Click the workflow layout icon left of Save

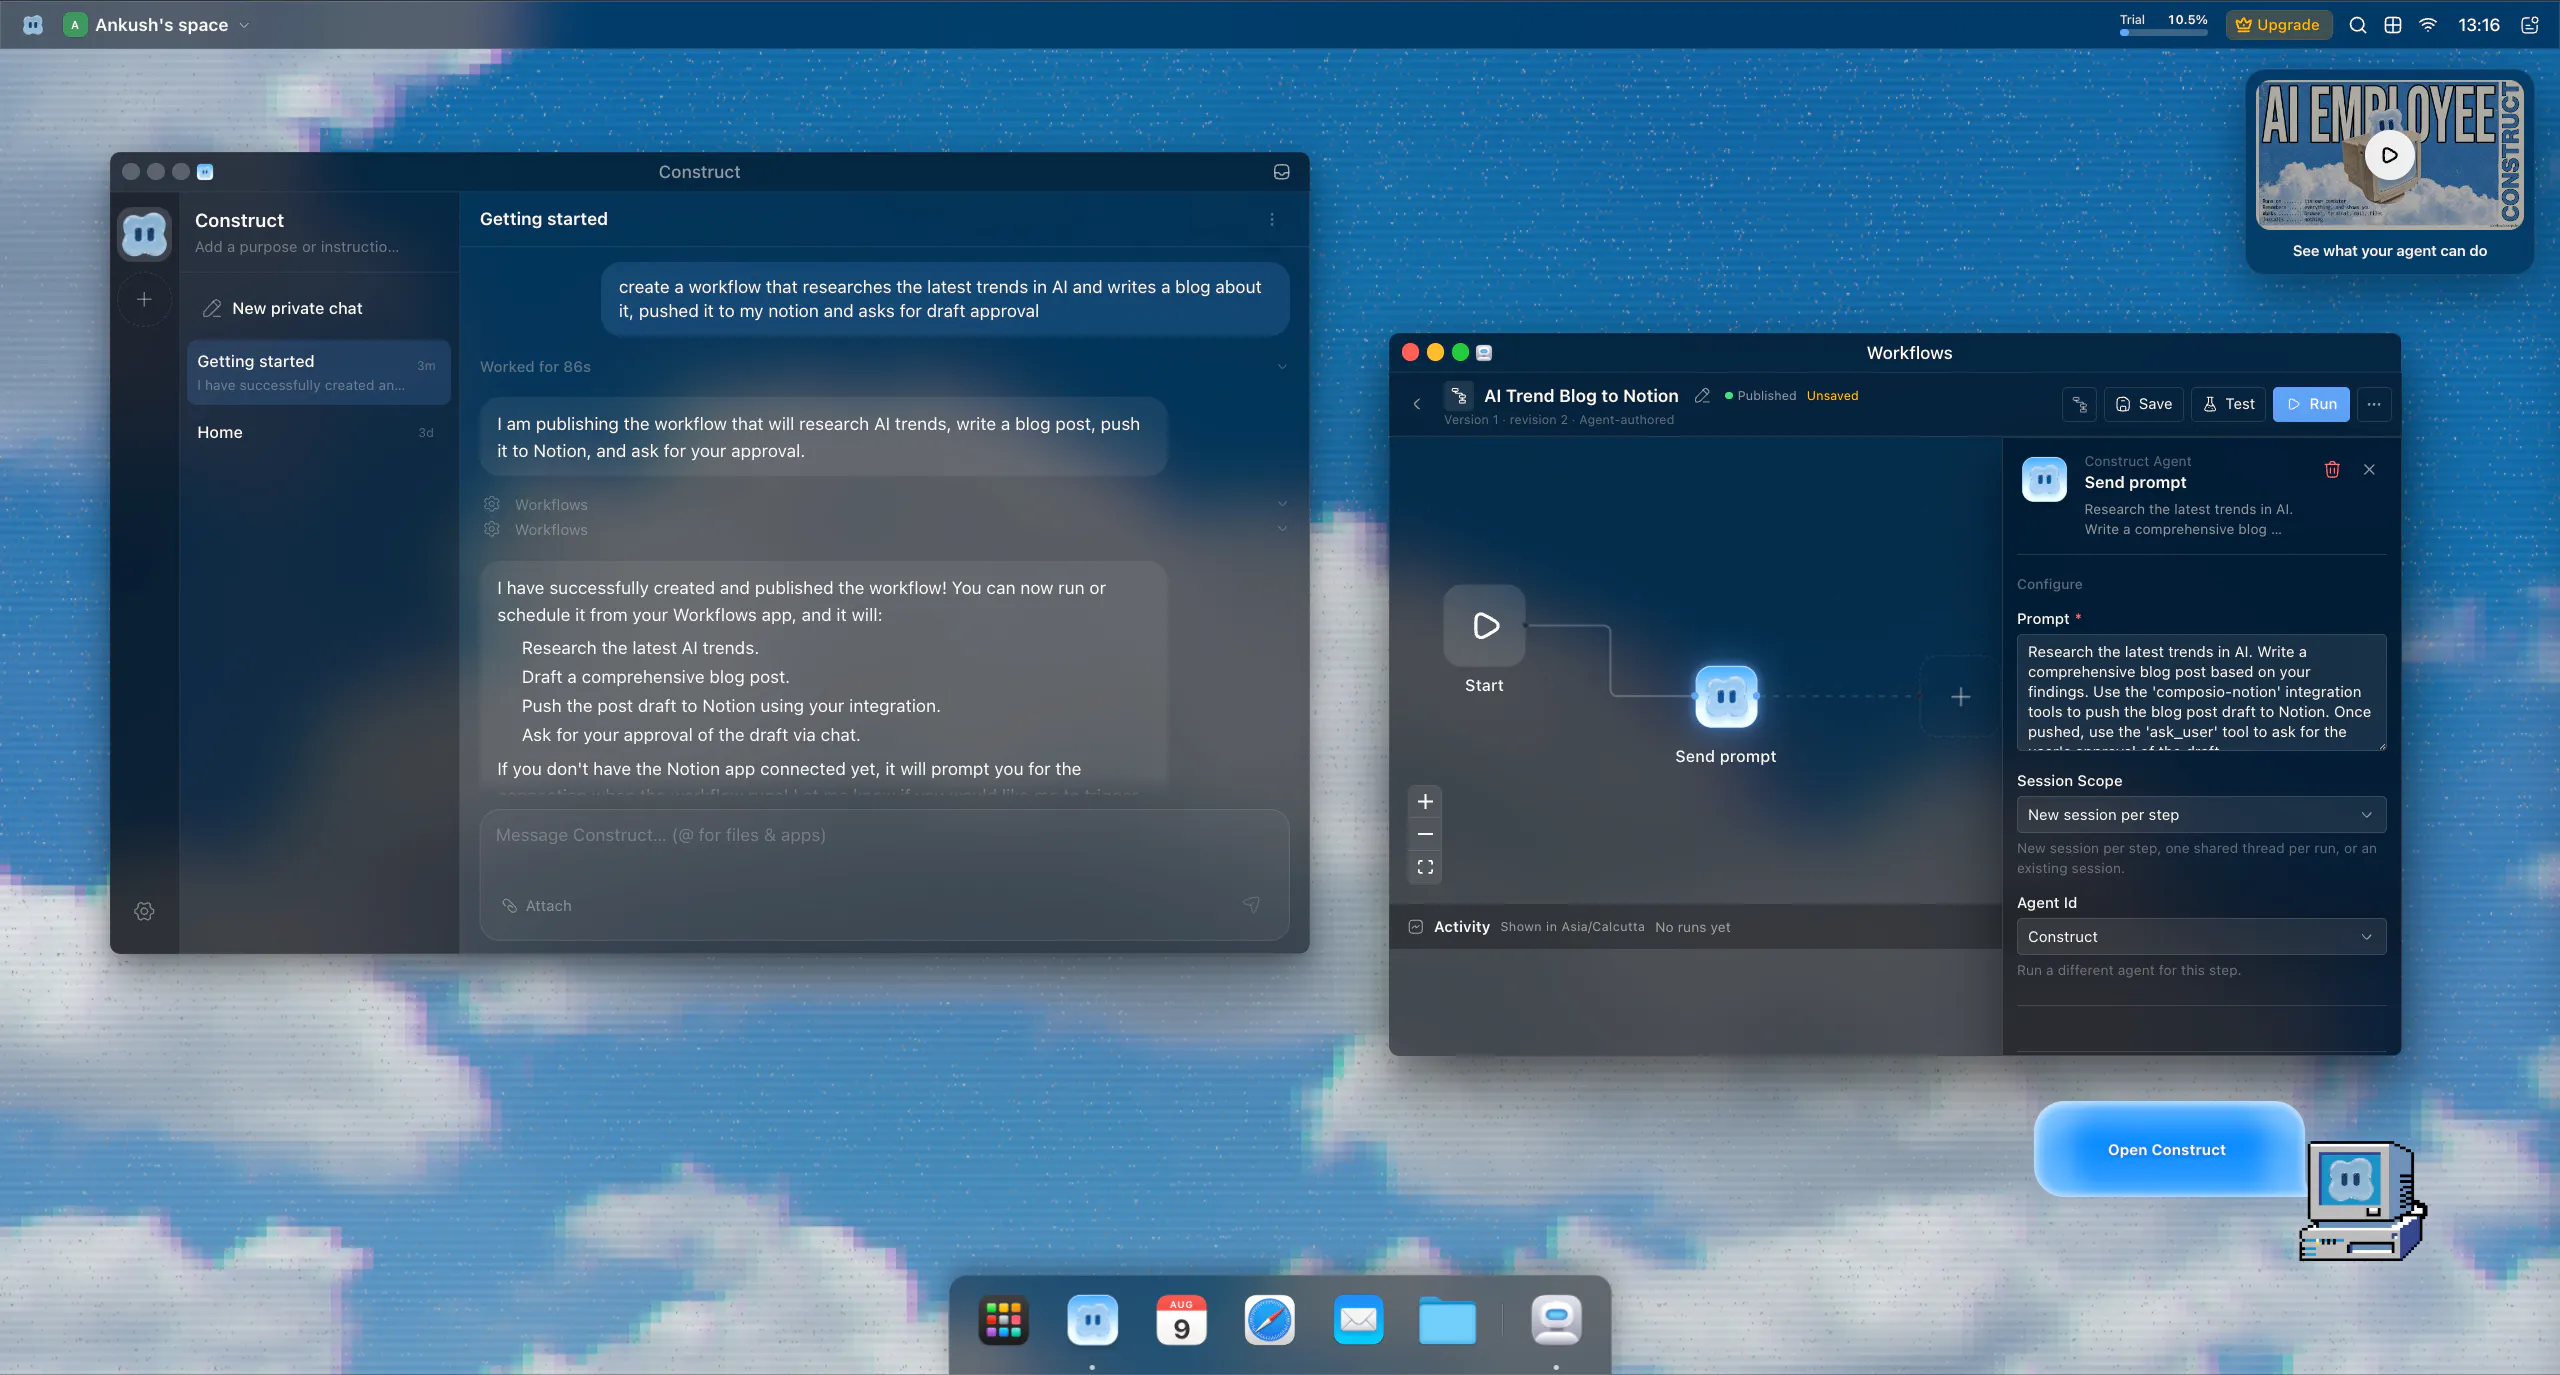click(x=2080, y=404)
